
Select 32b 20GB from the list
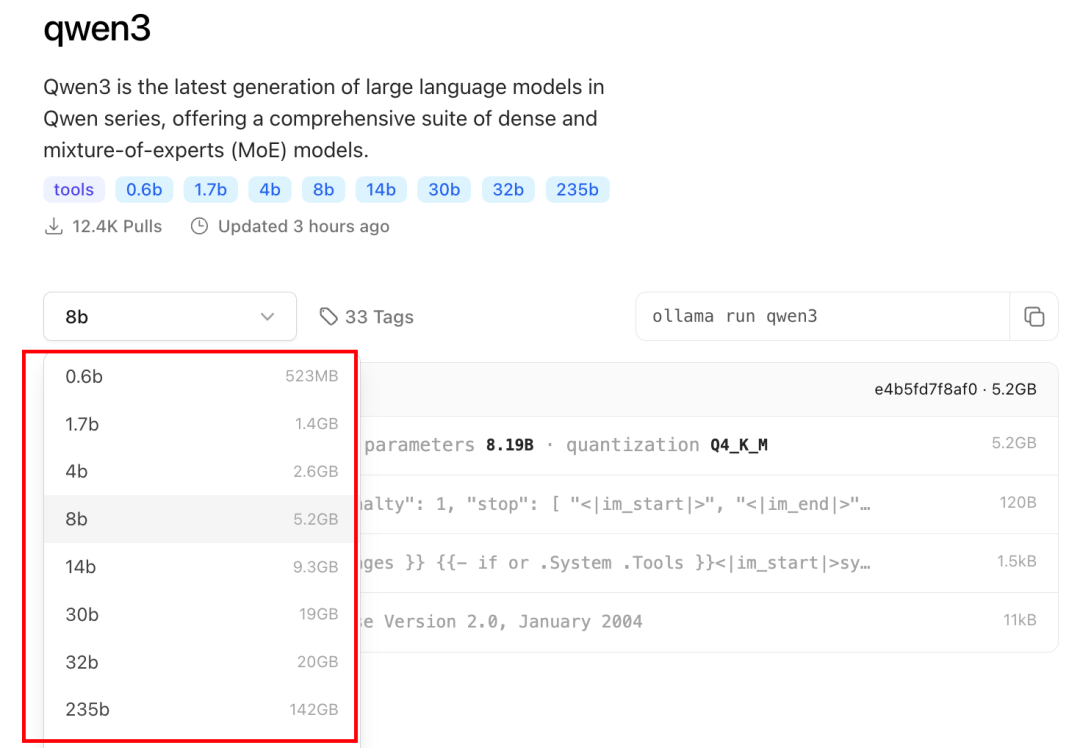(198, 661)
